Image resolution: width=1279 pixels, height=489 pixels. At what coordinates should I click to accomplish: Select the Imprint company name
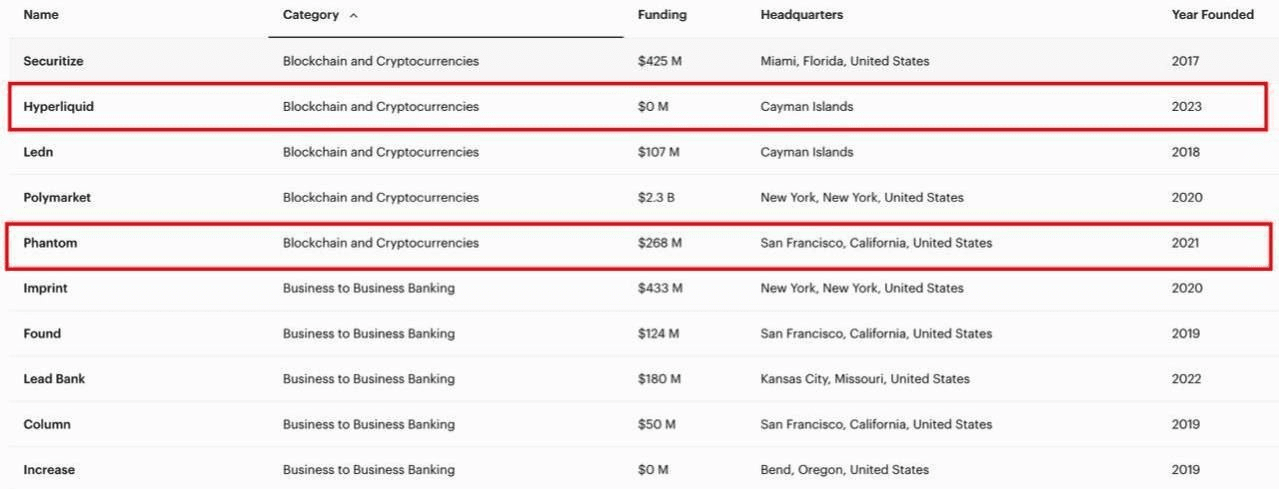point(46,288)
